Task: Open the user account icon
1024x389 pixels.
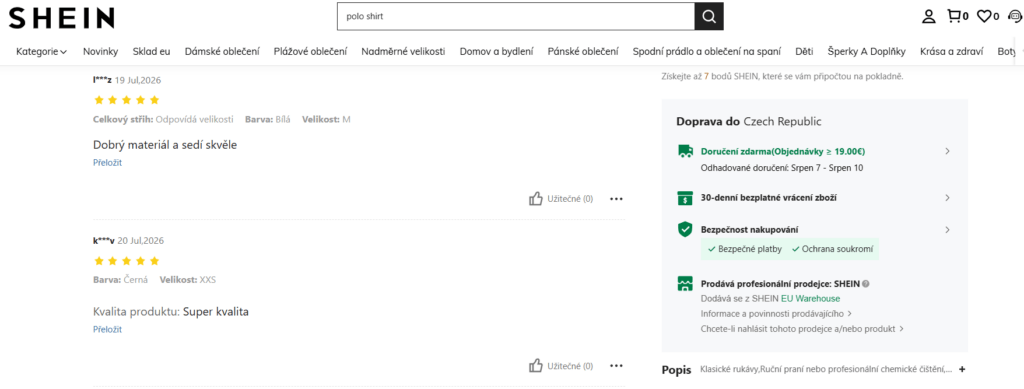Action: click(929, 16)
